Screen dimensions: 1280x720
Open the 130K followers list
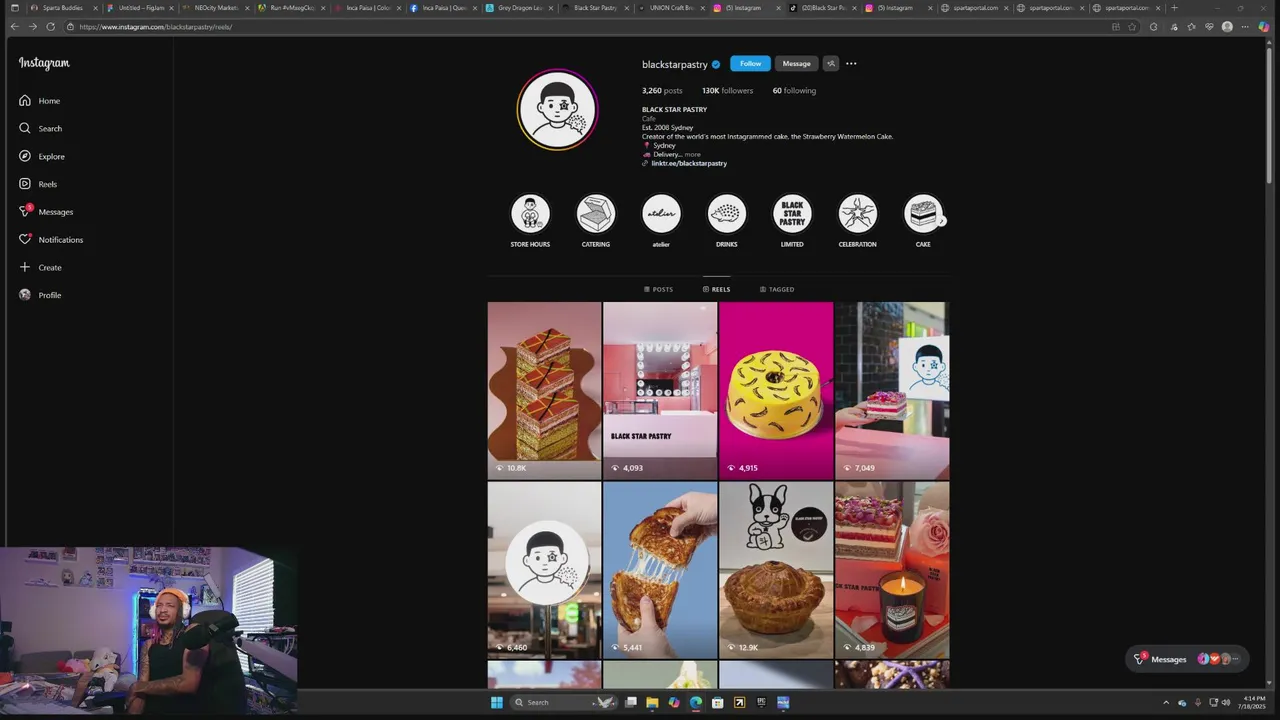pyautogui.click(x=727, y=90)
